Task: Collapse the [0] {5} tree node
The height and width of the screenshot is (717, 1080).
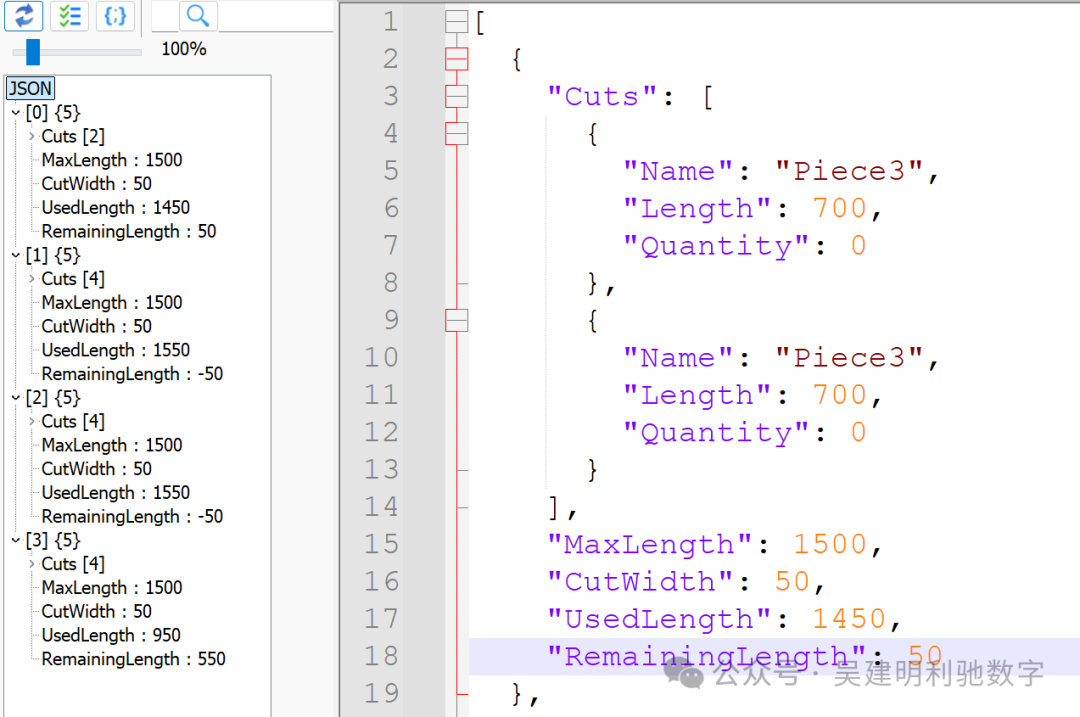Action: pyautogui.click(x=16, y=113)
